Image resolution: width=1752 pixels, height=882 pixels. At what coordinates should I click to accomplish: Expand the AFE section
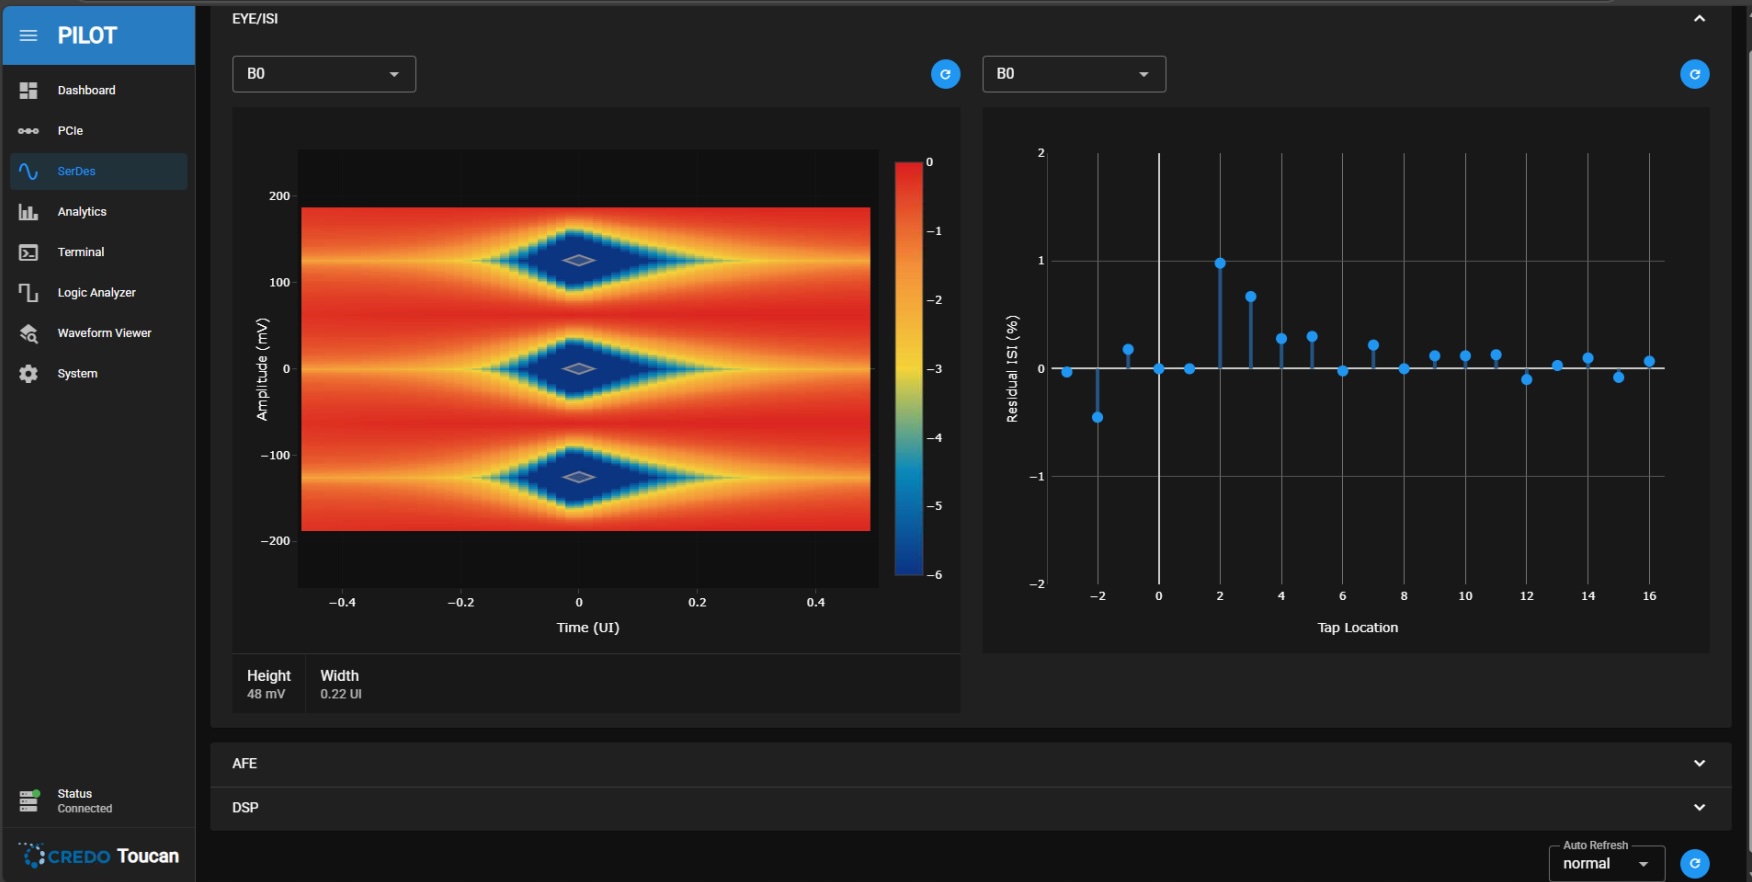coord(1699,764)
